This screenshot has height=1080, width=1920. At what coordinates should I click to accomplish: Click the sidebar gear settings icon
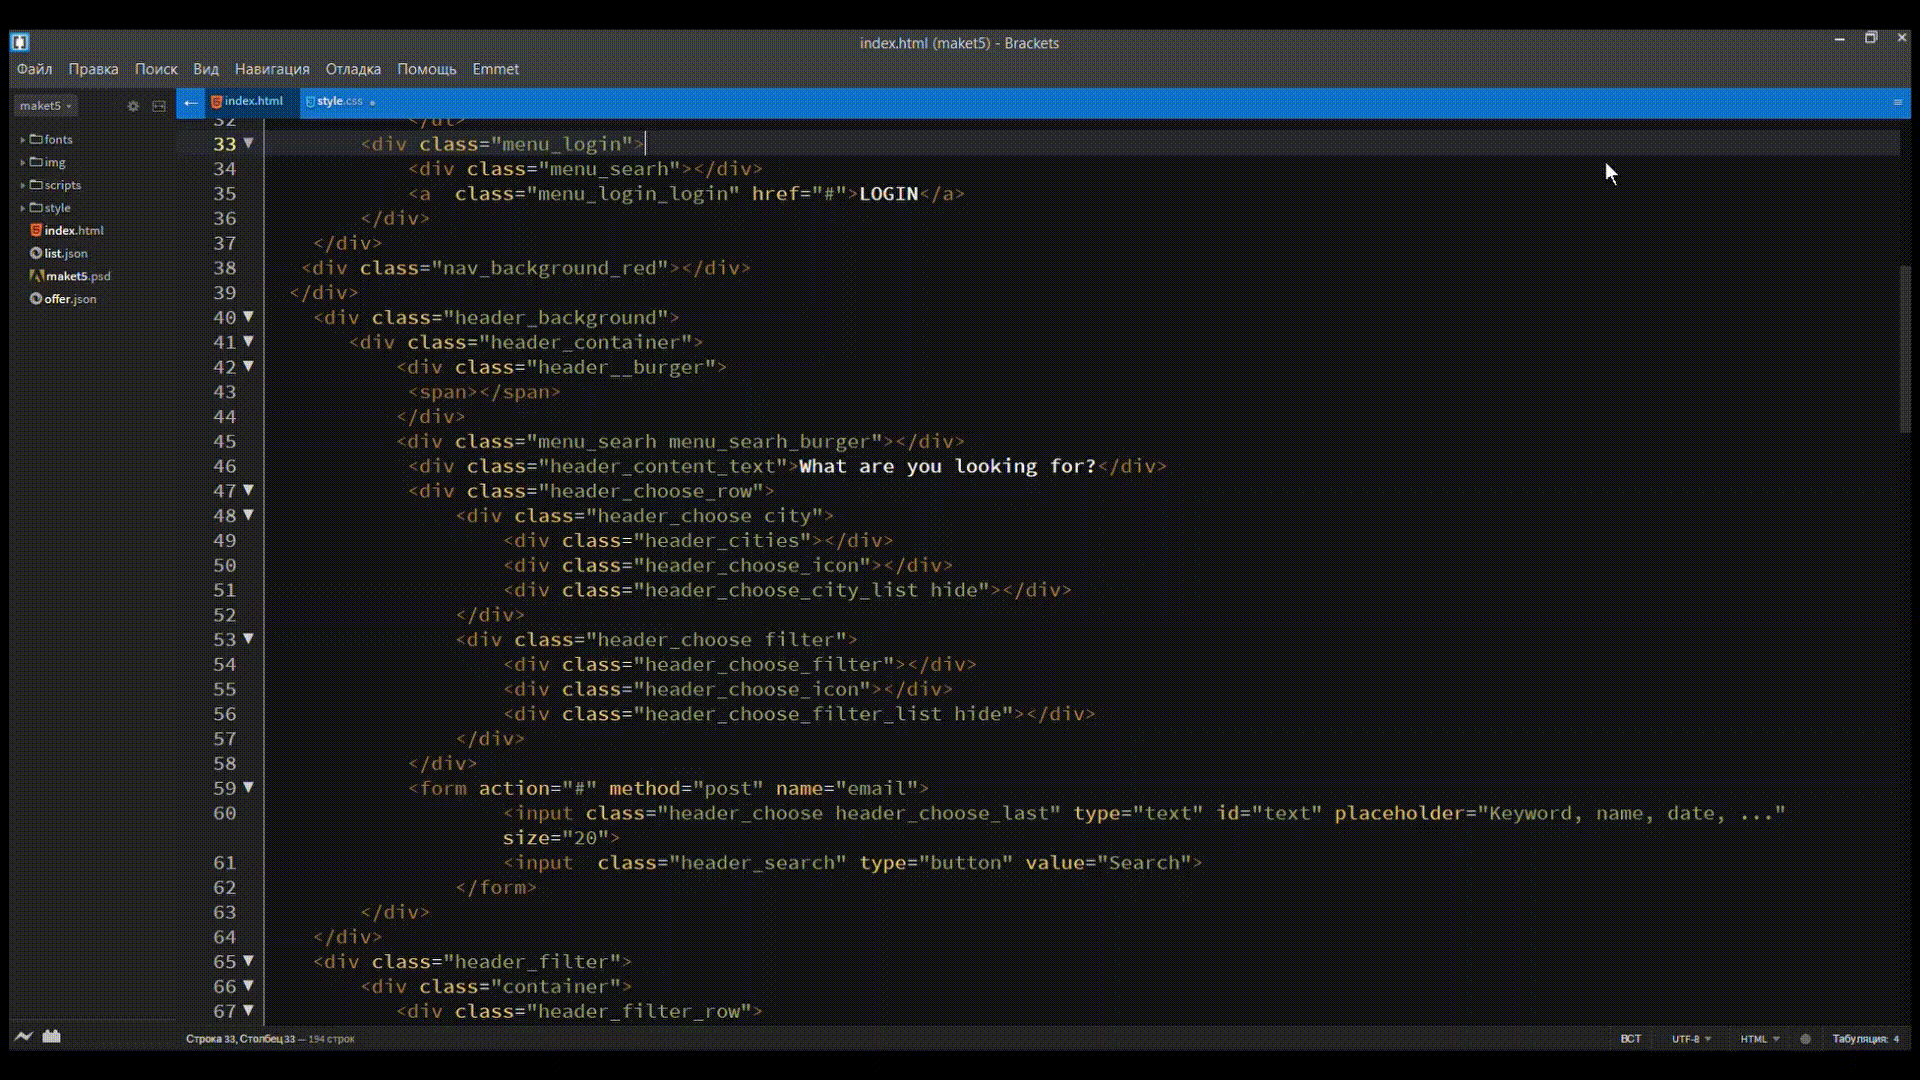tap(133, 106)
